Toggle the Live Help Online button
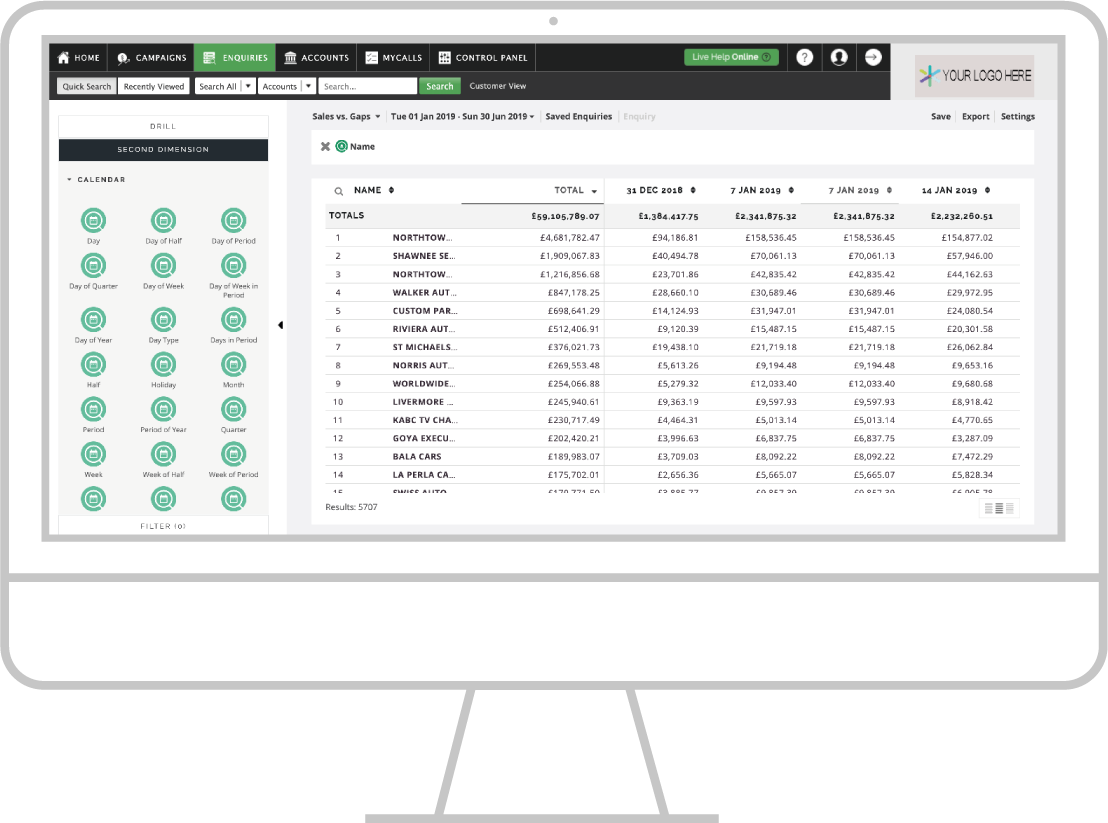The image size is (1108, 823). (731, 57)
